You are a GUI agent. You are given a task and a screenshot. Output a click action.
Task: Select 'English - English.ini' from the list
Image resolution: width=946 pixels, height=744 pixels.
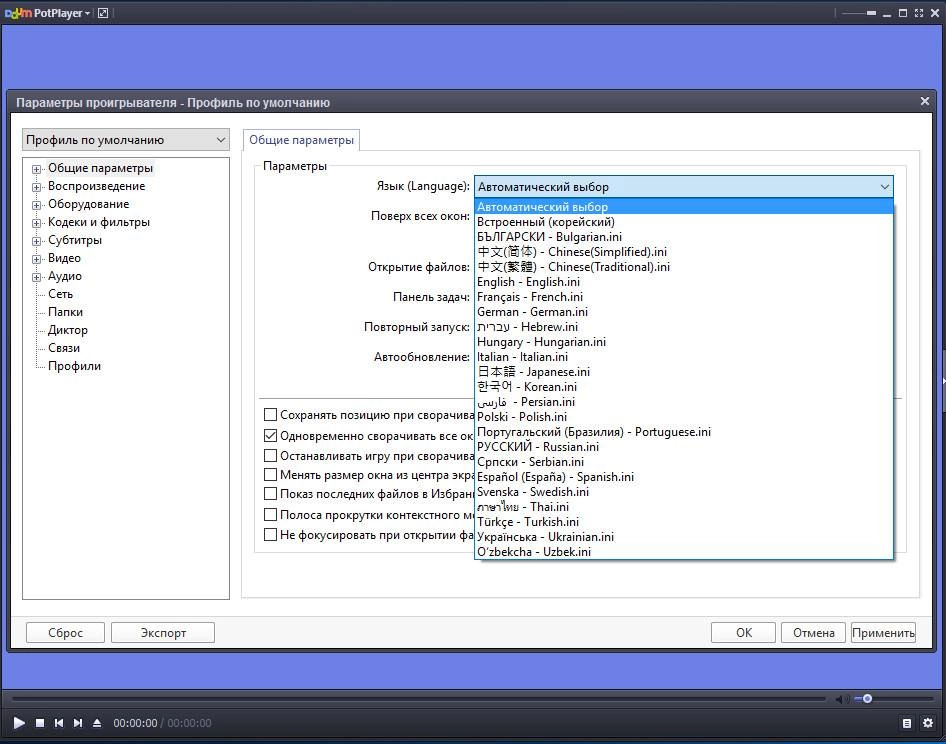point(684,282)
